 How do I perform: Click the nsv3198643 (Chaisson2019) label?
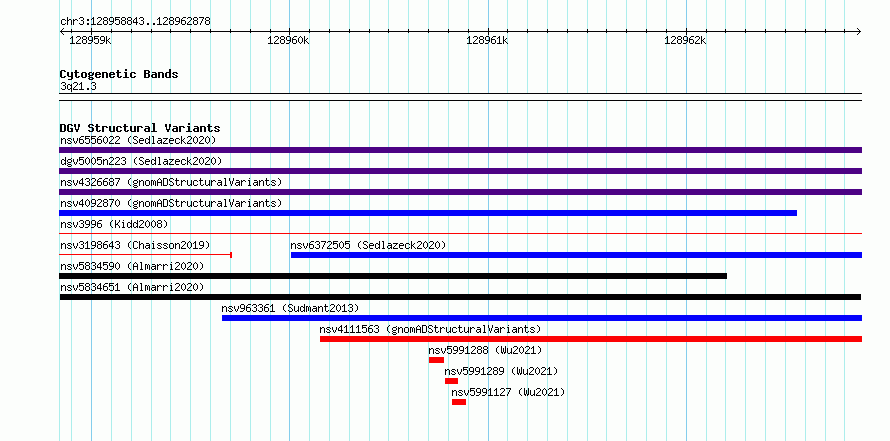coord(135,245)
